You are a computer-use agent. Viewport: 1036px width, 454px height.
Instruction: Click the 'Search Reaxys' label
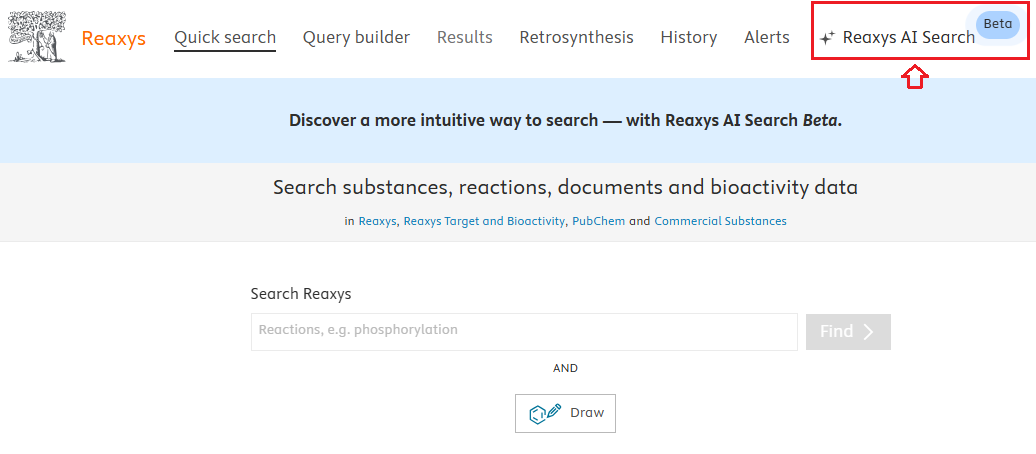pyautogui.click(x=301, y=294)
